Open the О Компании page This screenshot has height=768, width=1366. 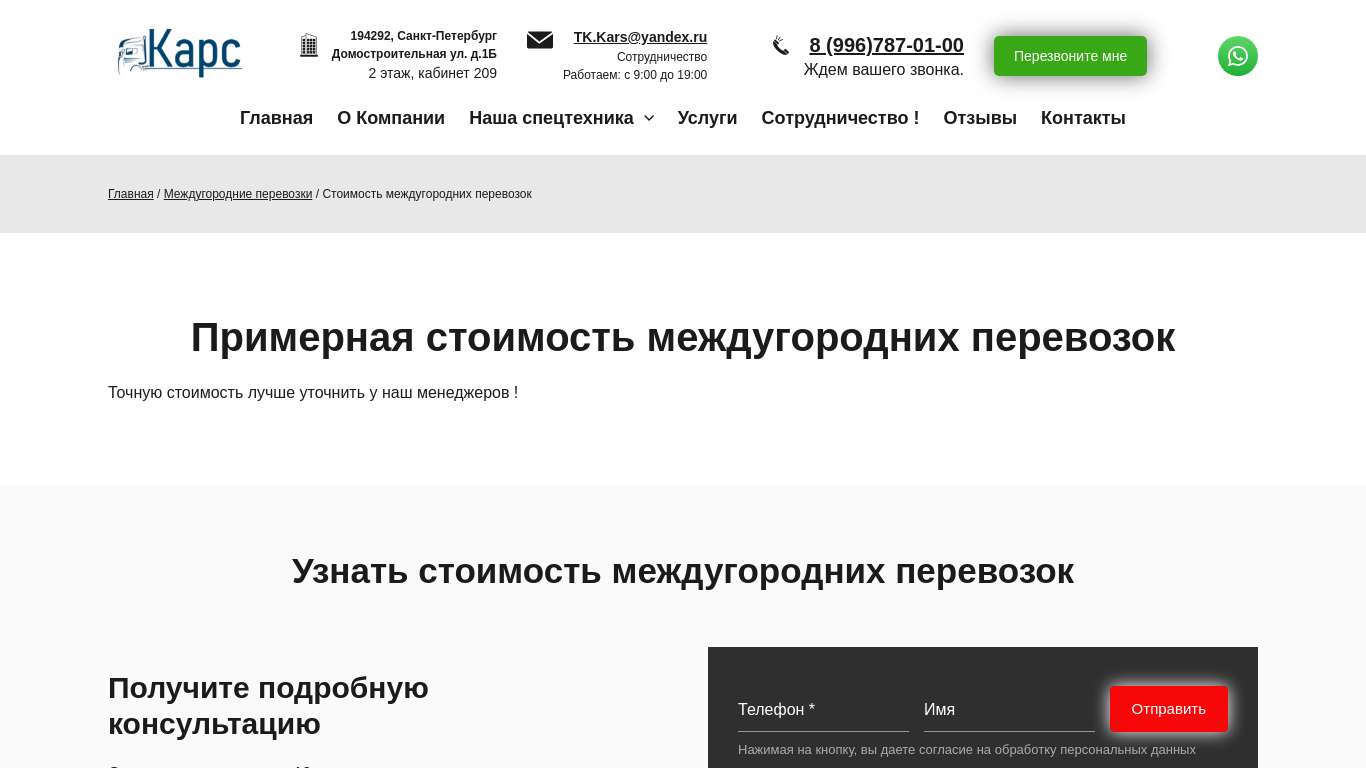391,118
